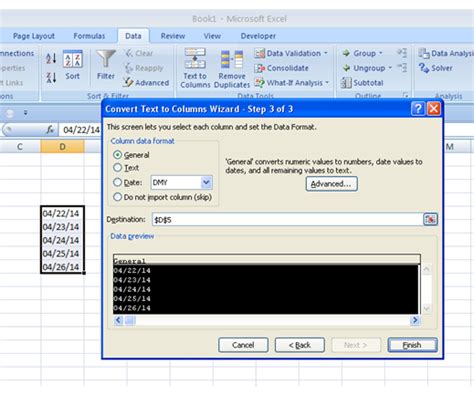This screenshot has width=474, height=395.
Task: Switch to the Review tab
Action: tap(173, 36)
